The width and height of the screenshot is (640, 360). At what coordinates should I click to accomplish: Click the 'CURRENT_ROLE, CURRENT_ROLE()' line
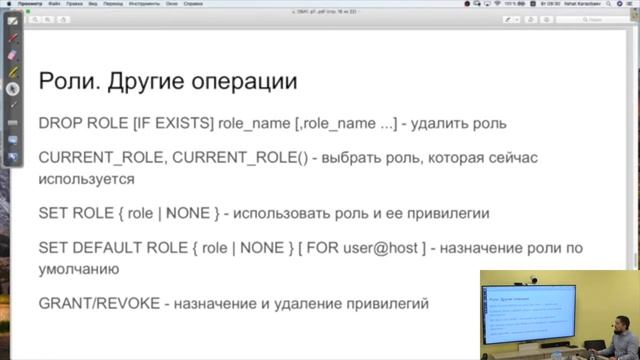[288, 168]
